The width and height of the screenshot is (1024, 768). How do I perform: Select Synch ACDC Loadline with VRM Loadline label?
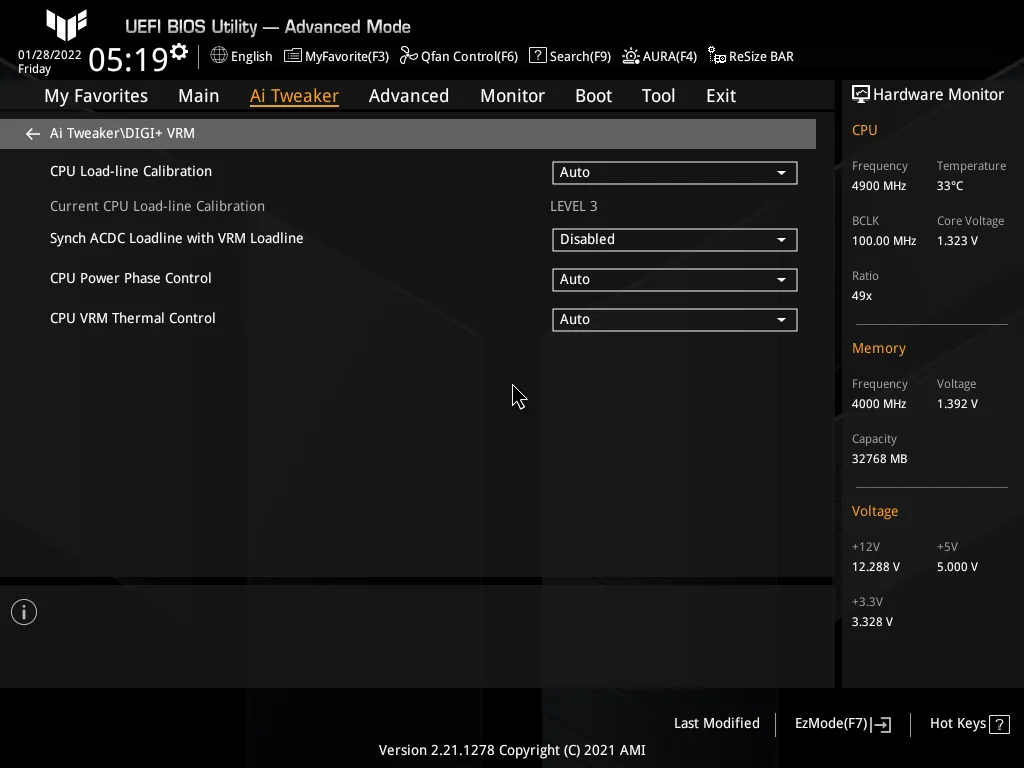point(176,238)
